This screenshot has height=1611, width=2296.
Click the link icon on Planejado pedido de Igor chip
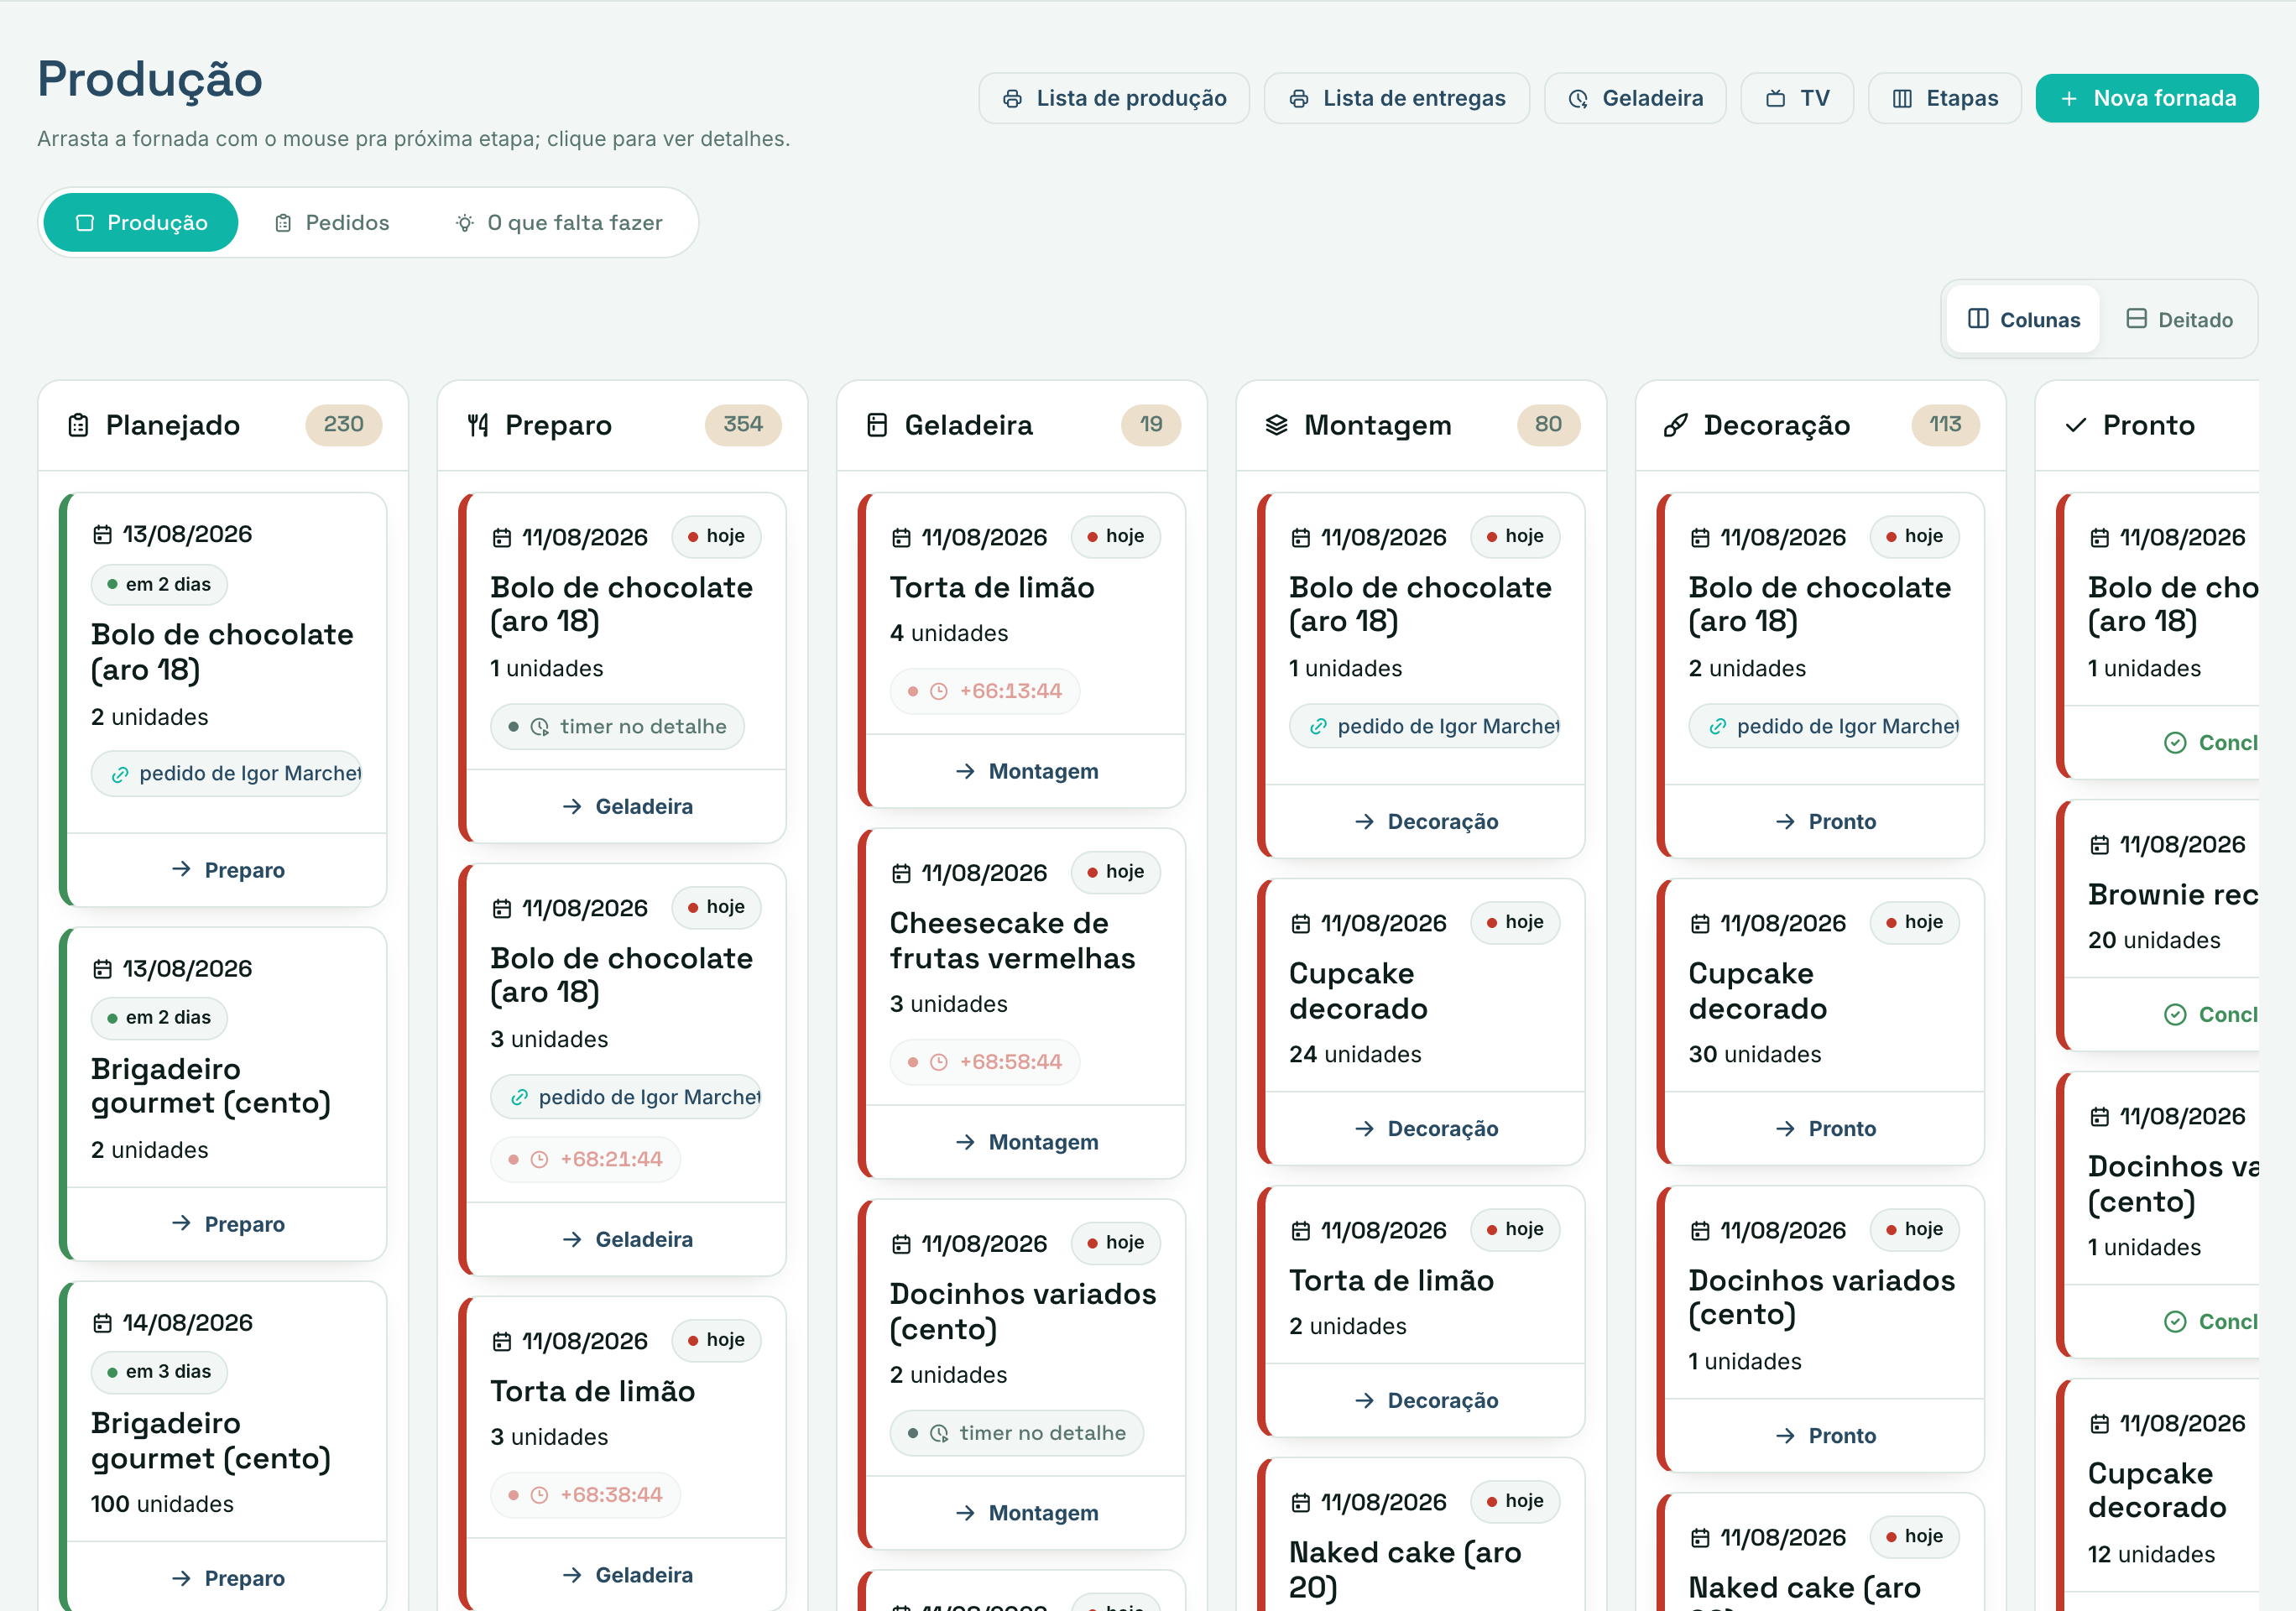120,775
